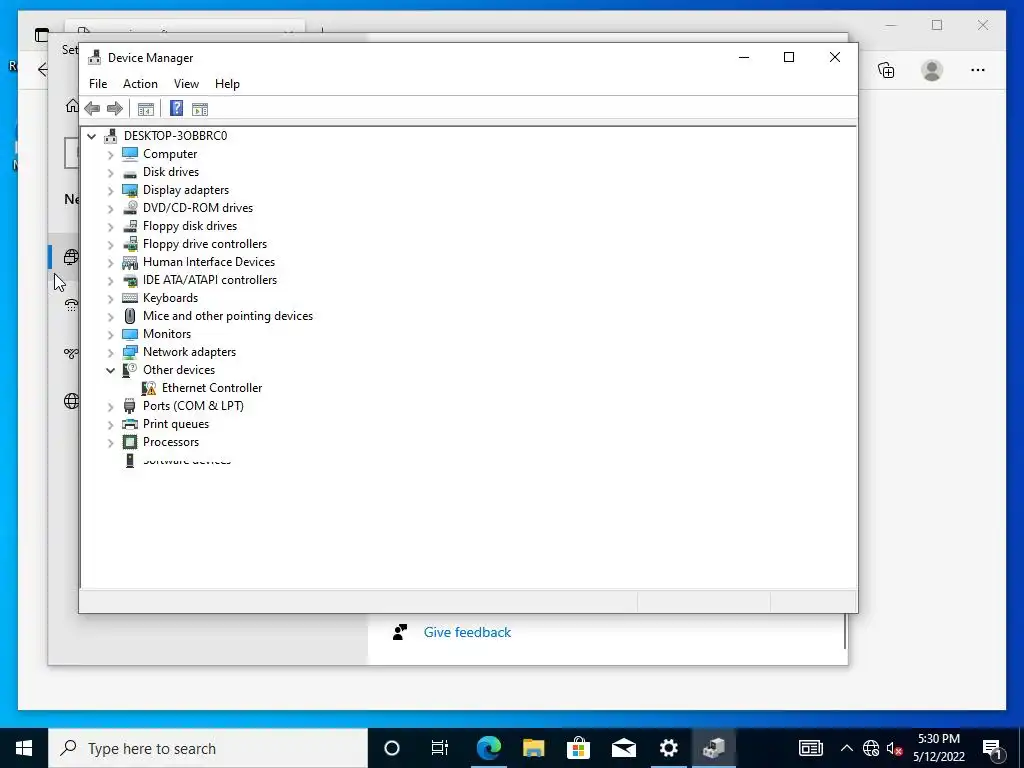Viewport: 1024px width, 768px height.
Task: Click the blue Help question mark toolbar icon
Action: click(x=176, y=108)
